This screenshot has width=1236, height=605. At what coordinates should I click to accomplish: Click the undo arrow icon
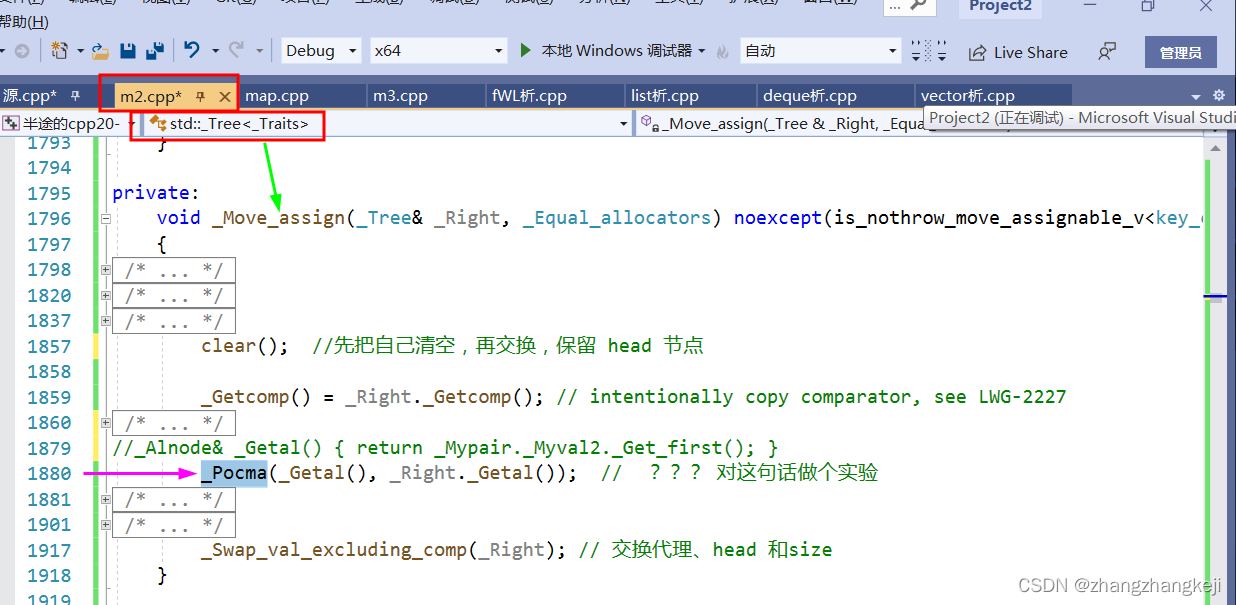(x=192, y=50)
